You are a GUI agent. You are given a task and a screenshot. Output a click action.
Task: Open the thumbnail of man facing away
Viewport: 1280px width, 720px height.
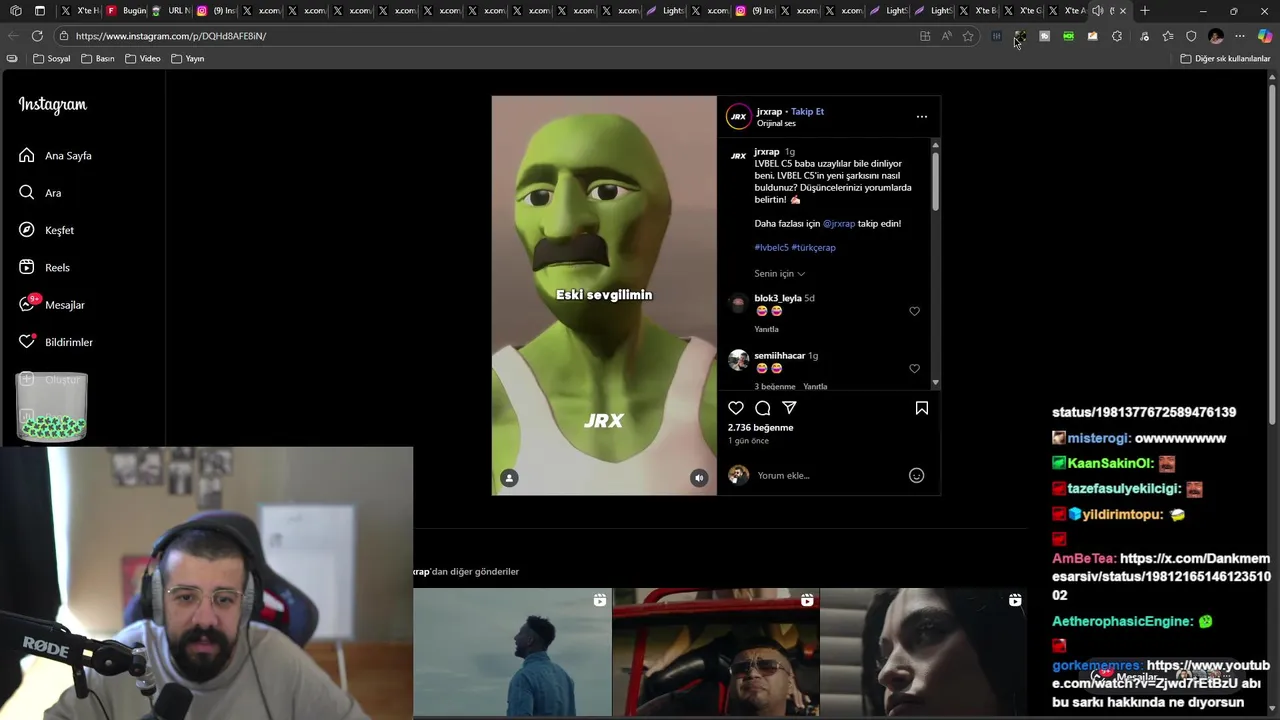click(512, 652)
